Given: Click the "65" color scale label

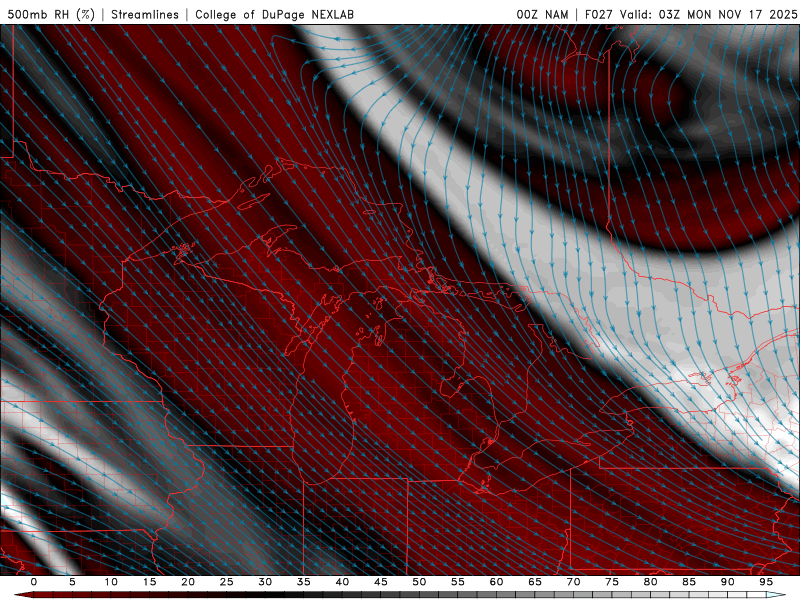Looking at the screenshot, I should pyautogui.click(x=535, y=582).
